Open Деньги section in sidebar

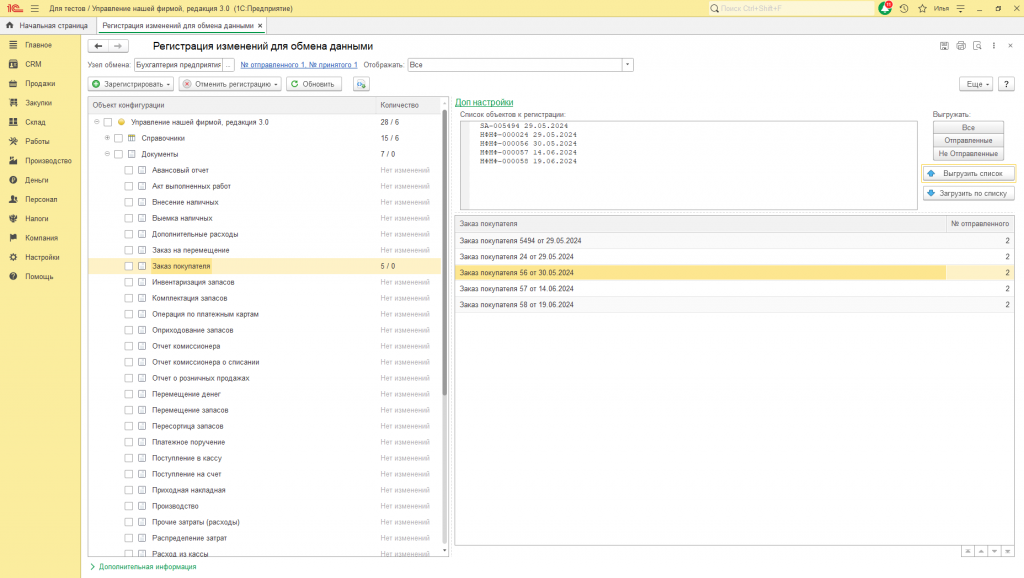click(x=37, y=180)
